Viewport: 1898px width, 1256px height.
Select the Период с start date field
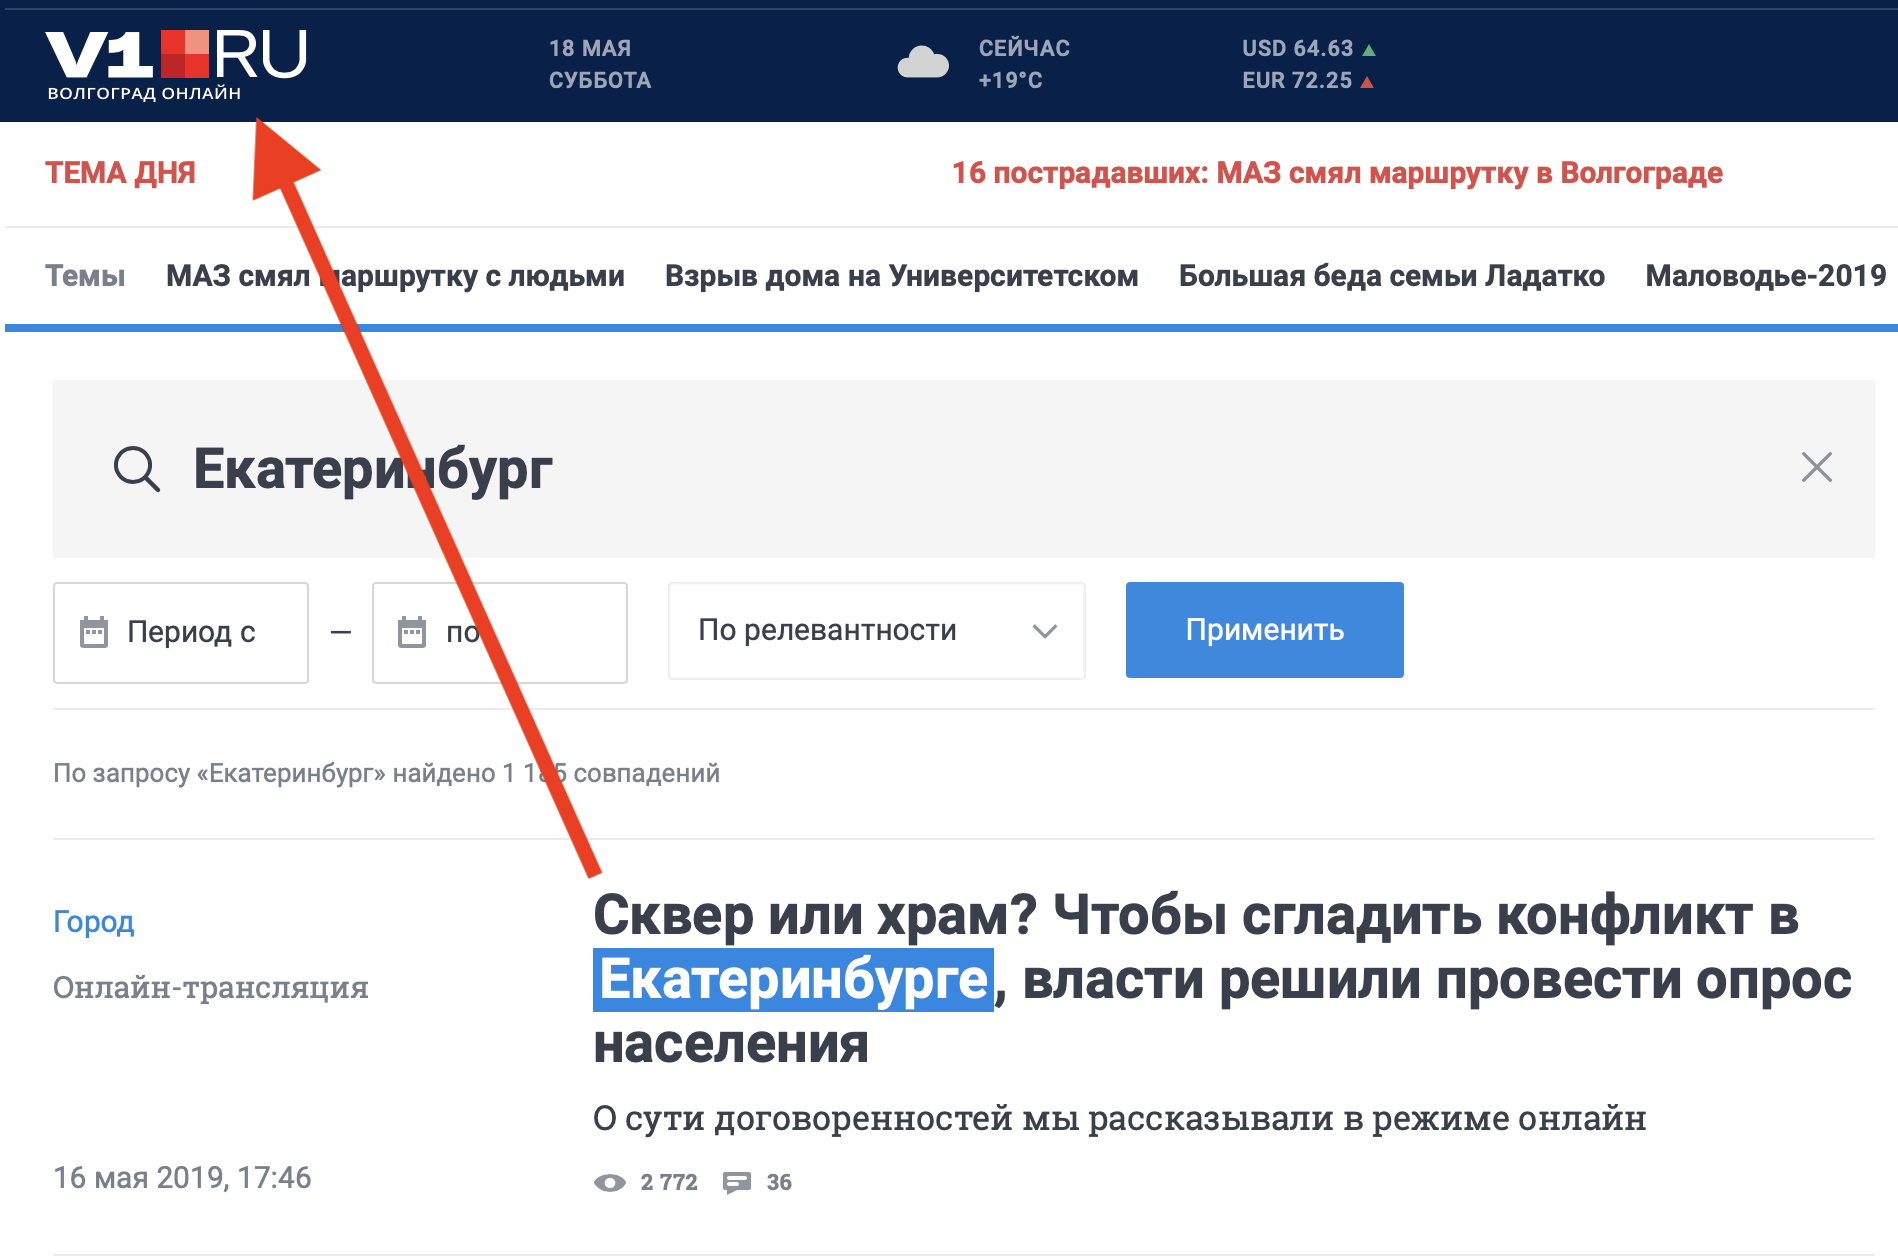click(x=181, y=633)
